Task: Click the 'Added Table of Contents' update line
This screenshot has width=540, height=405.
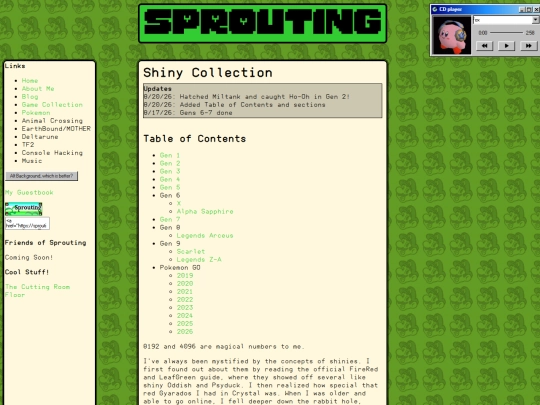Action: tap(234, 105)
